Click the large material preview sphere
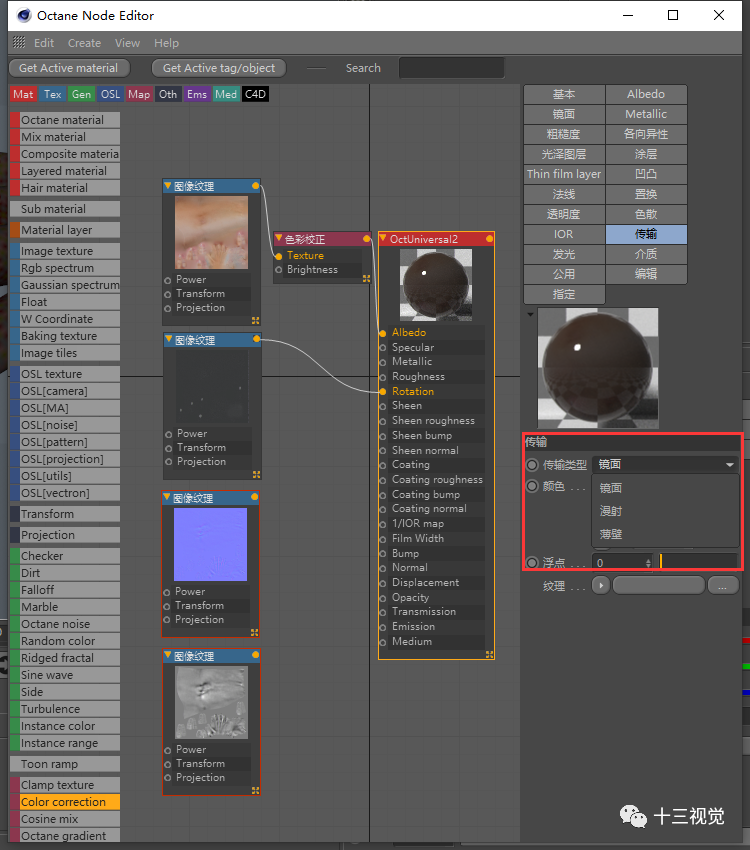This screenshot has width=750, height=850. click(598, 368)
